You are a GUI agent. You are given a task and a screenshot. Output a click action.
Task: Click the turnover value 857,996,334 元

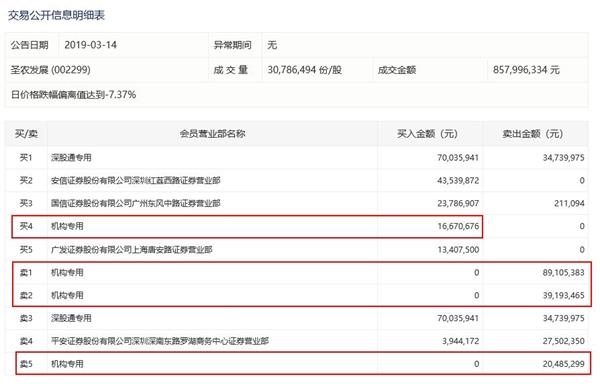coord(526,70)
